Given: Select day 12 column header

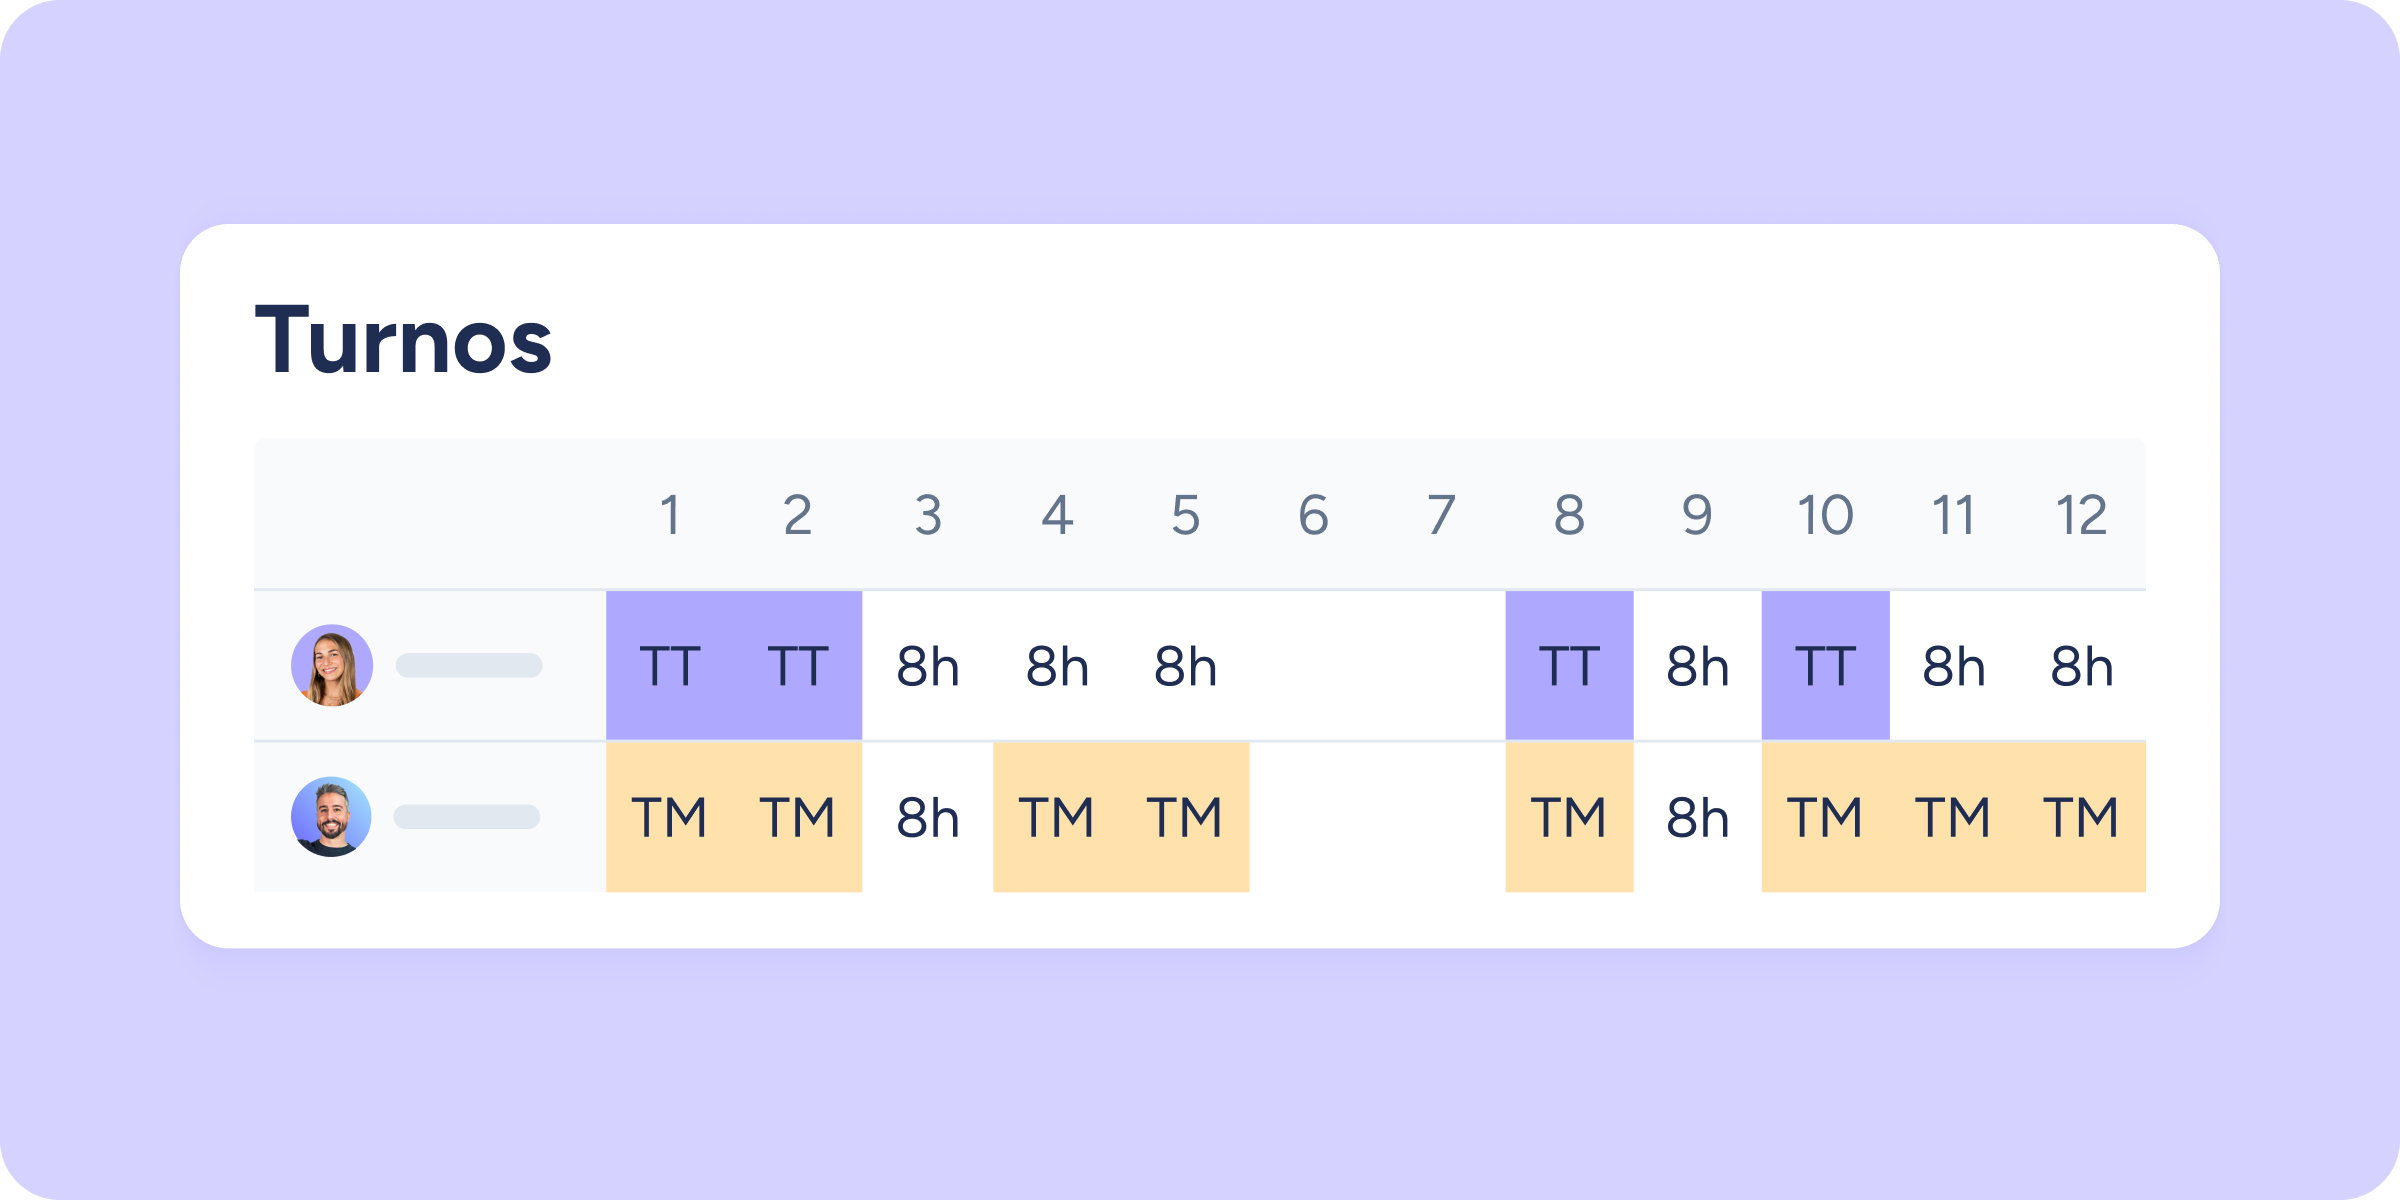Looking at the screenshot, I should [x=2081, y=516].
